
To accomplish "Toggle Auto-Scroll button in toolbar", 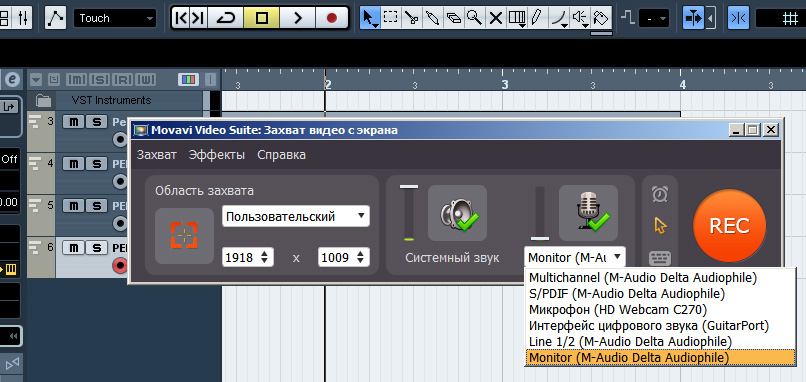I will pos(693,18).
